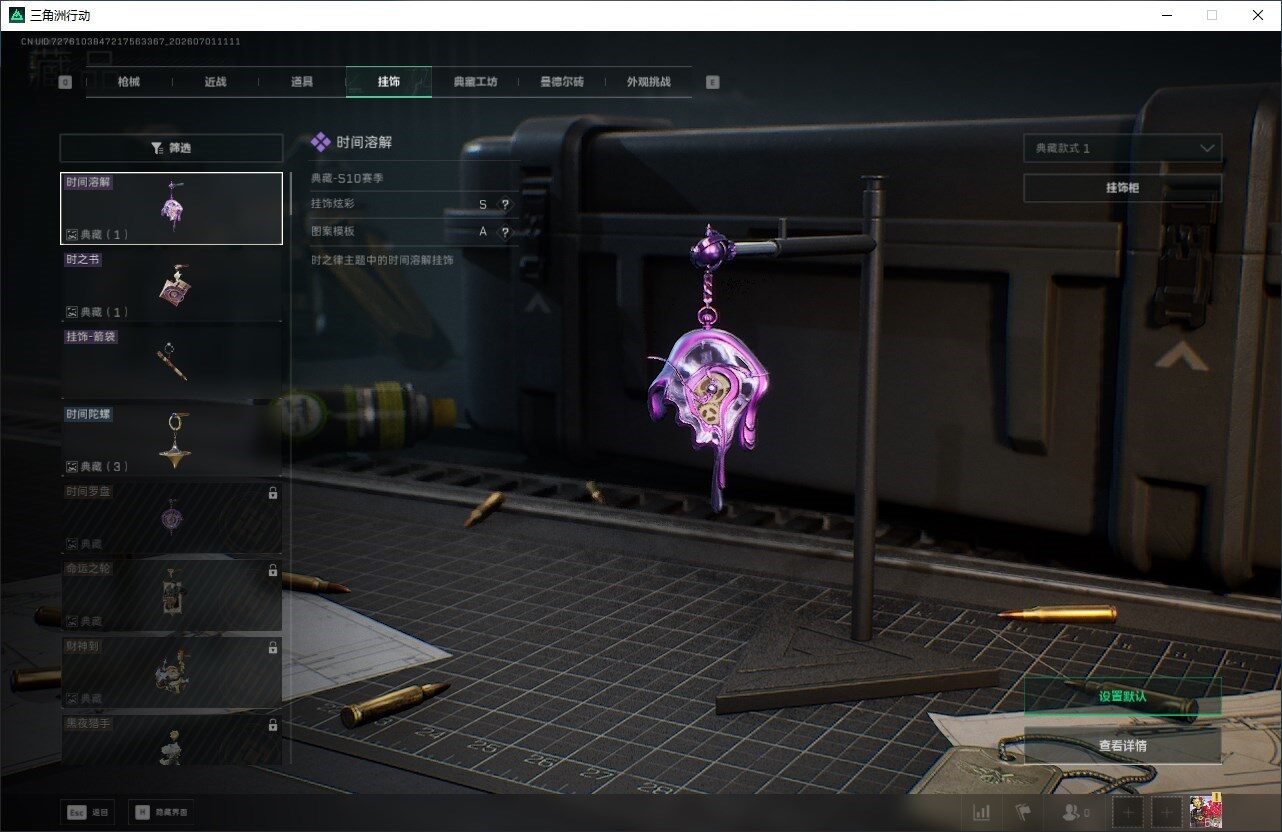This screenshot has width=1282, height=832.
Task: Click the Esc 返回 button
Action: click(88, 812)
